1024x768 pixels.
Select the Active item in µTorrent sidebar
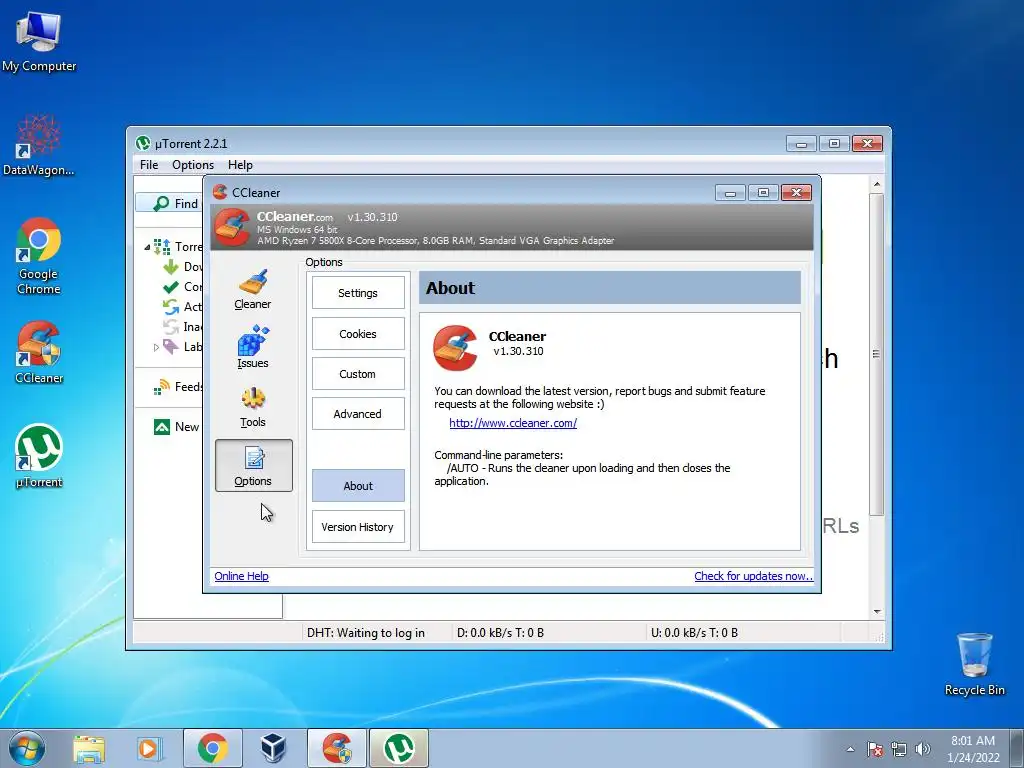click(x=183, y=306)
